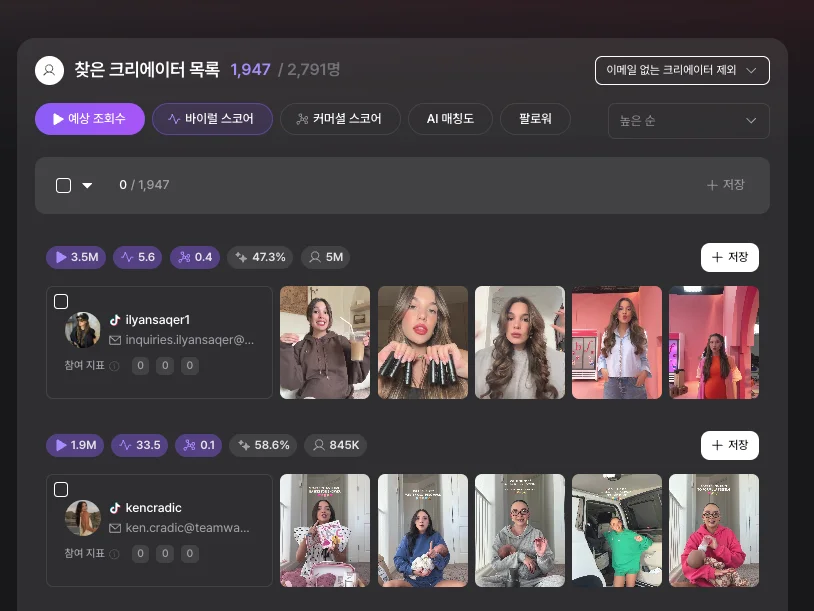Check the checkbox on ilyansaqer1's creator card
814x611 pixels.
(x=61, y=301)
